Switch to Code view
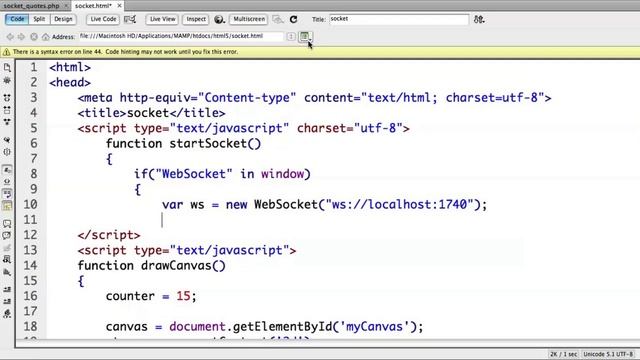This screenshot has height=360, width=640. click(x=17, y=19)
